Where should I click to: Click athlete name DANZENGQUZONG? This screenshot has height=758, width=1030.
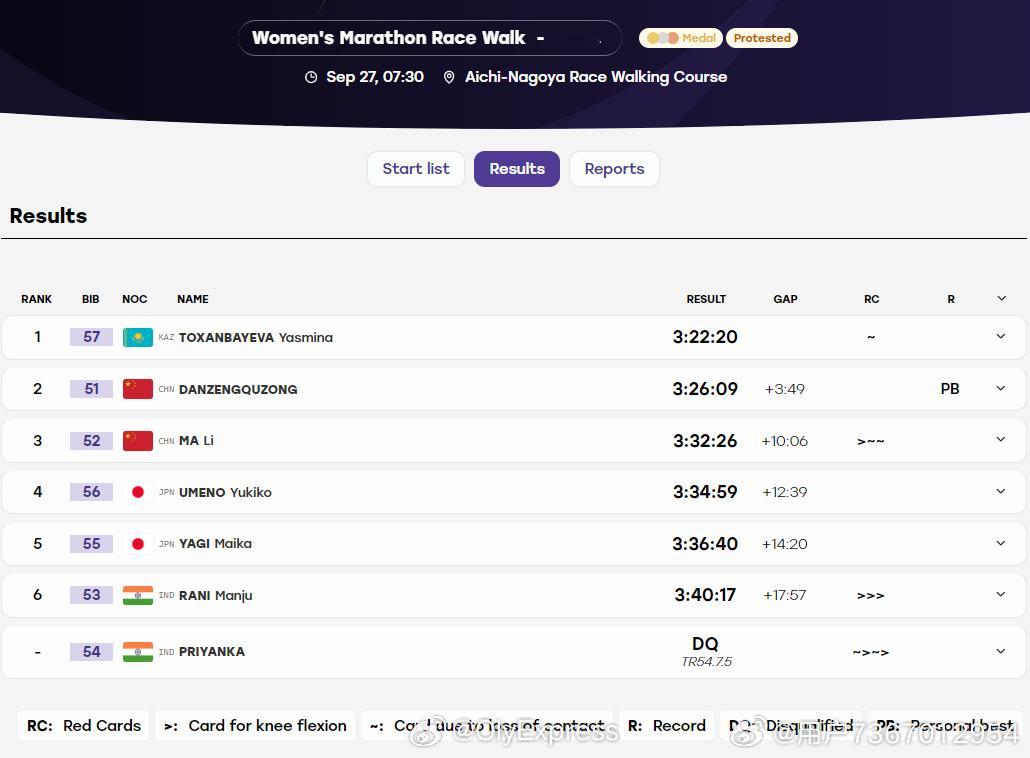(x=238, y=390)
